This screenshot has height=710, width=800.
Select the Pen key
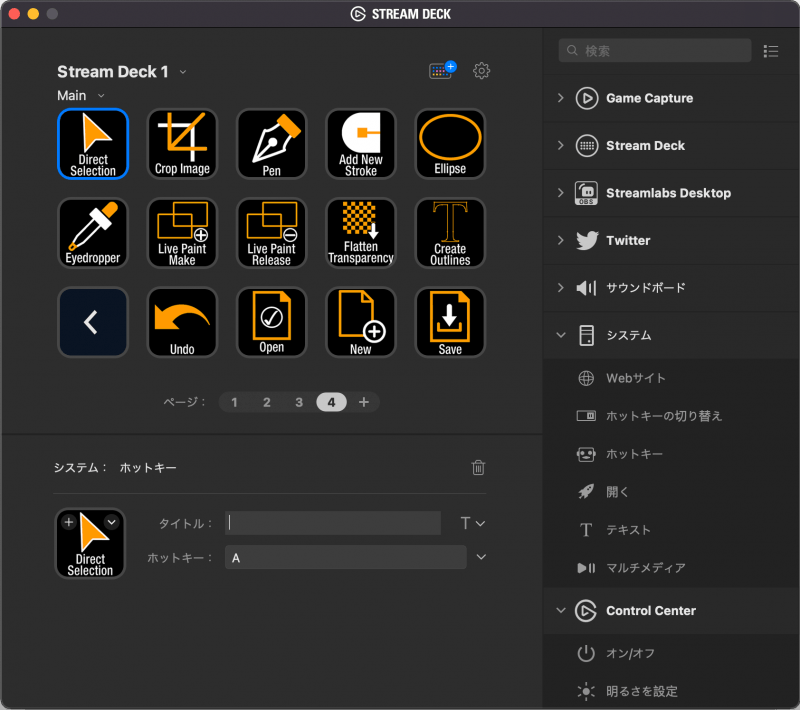click(x=271, y=144)
